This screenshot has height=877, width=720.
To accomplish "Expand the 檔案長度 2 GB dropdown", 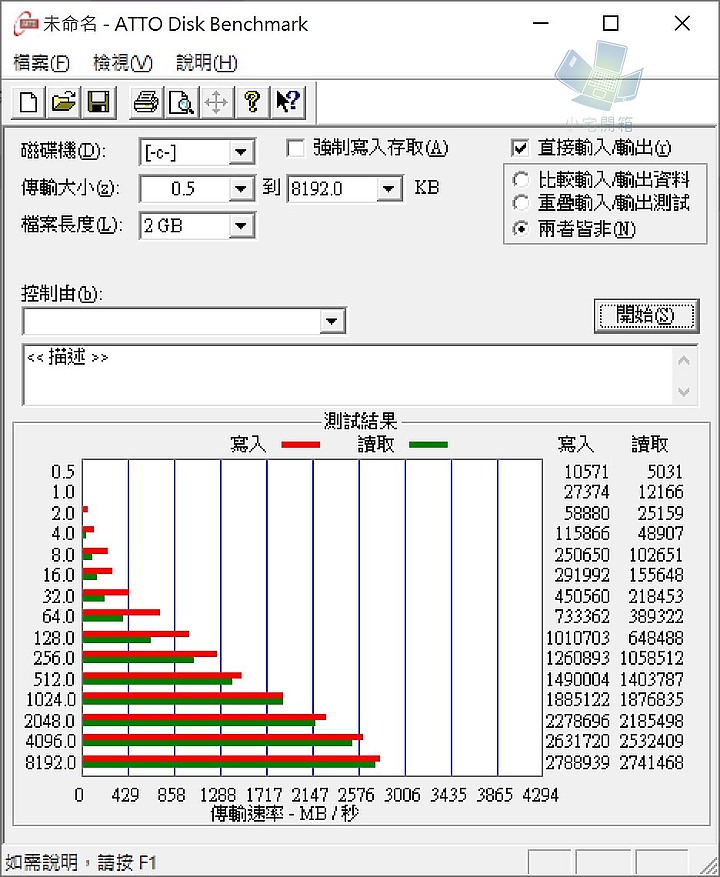I will [x=241, y=226].
